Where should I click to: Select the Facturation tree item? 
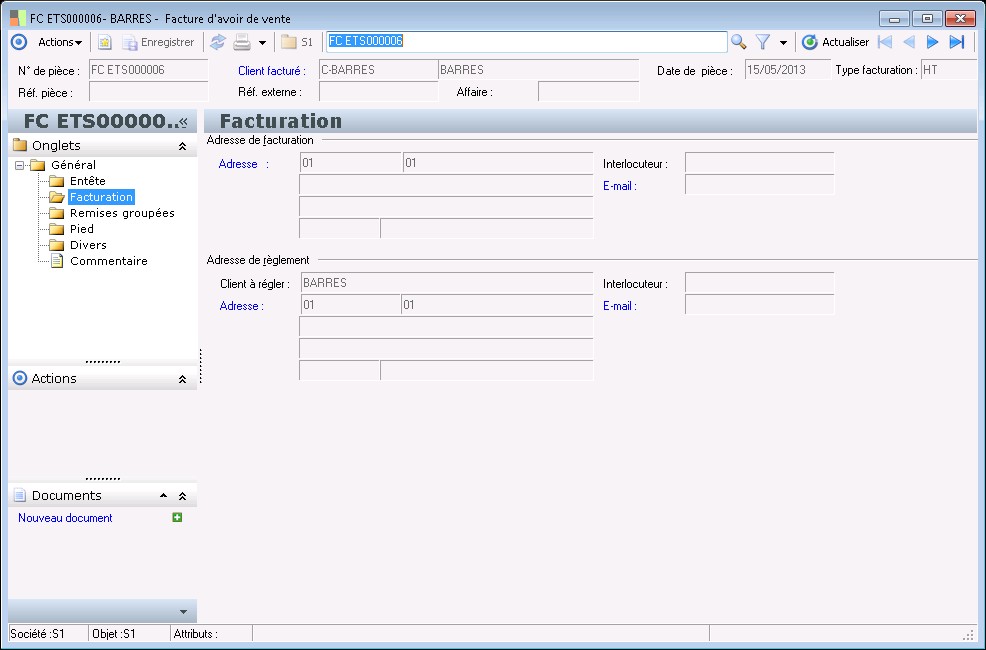click(x=101, y=197)
